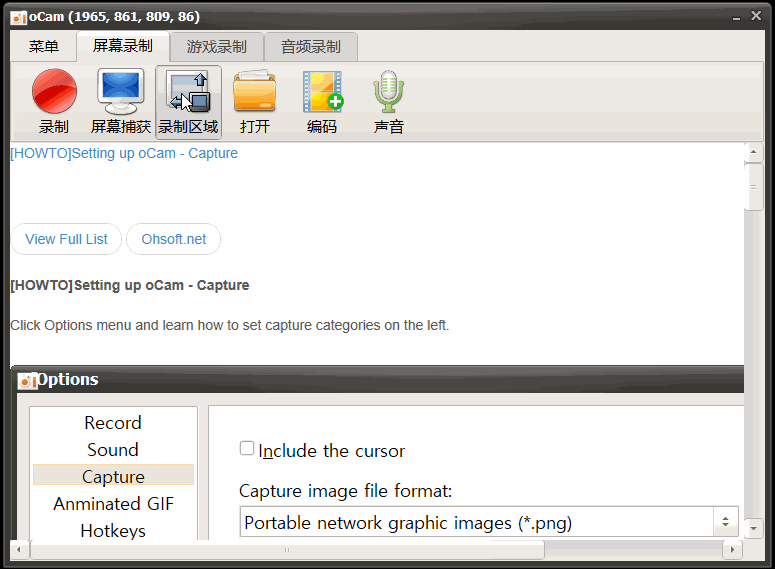Click the bold HOWTO Capture heading
775x569 pixels.
click(x=130, y=286)
